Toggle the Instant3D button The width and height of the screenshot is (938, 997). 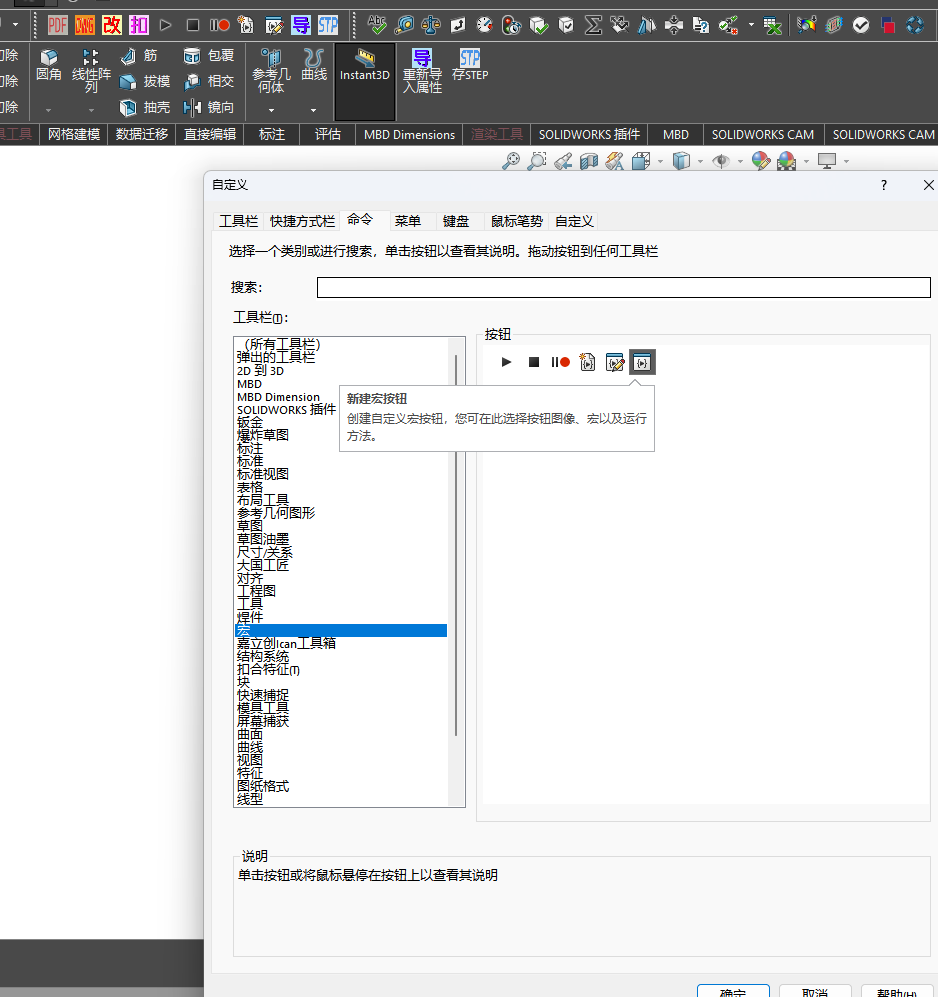pos(364,66)
